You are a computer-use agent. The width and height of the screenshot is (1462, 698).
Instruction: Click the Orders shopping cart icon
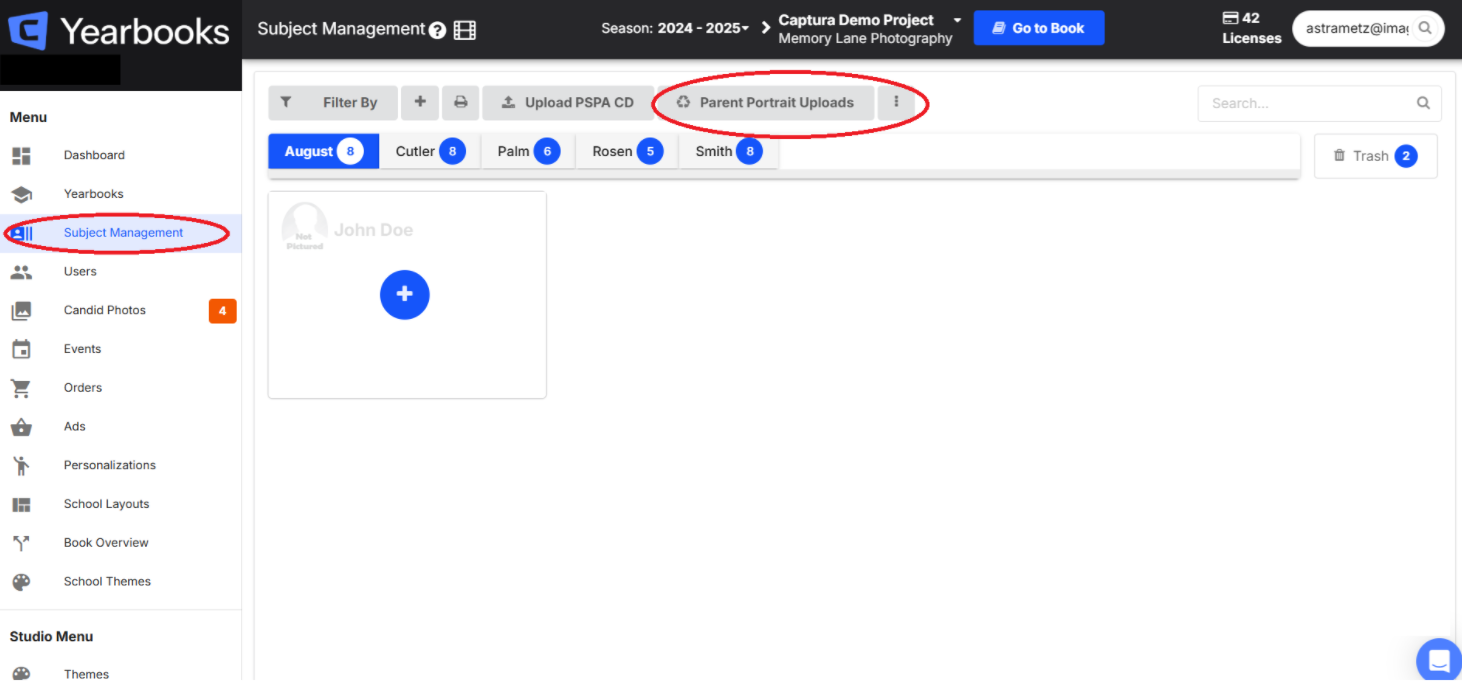tap(21, 388)
